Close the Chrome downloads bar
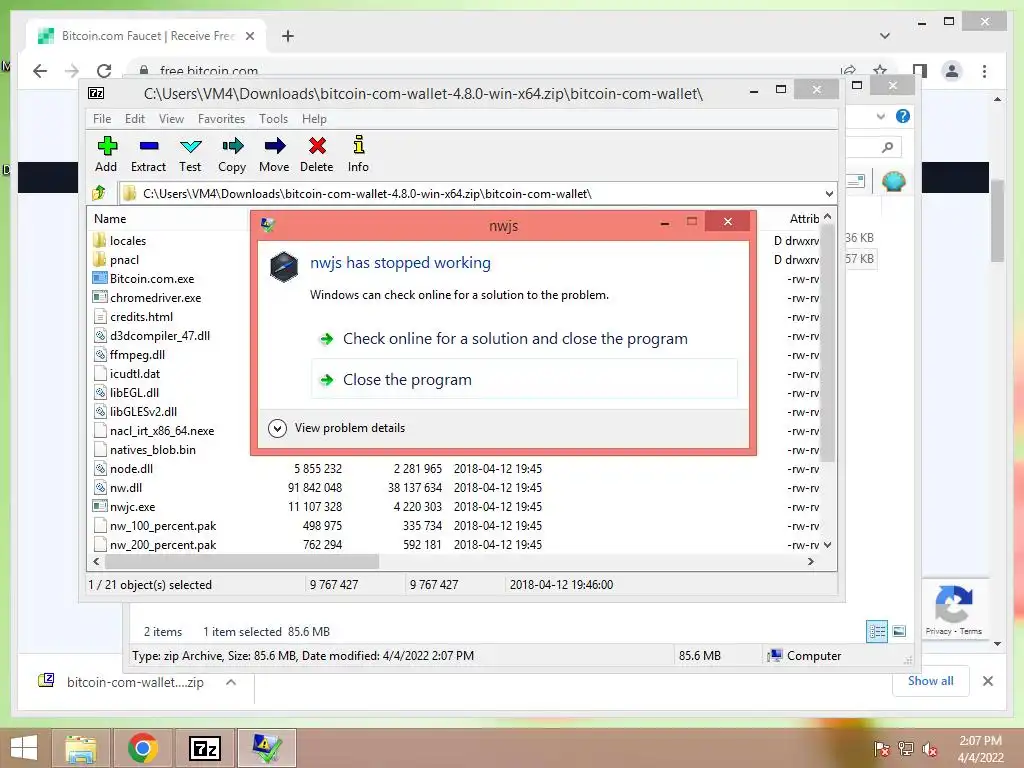1024x768 pixels. tap(987, 681)
